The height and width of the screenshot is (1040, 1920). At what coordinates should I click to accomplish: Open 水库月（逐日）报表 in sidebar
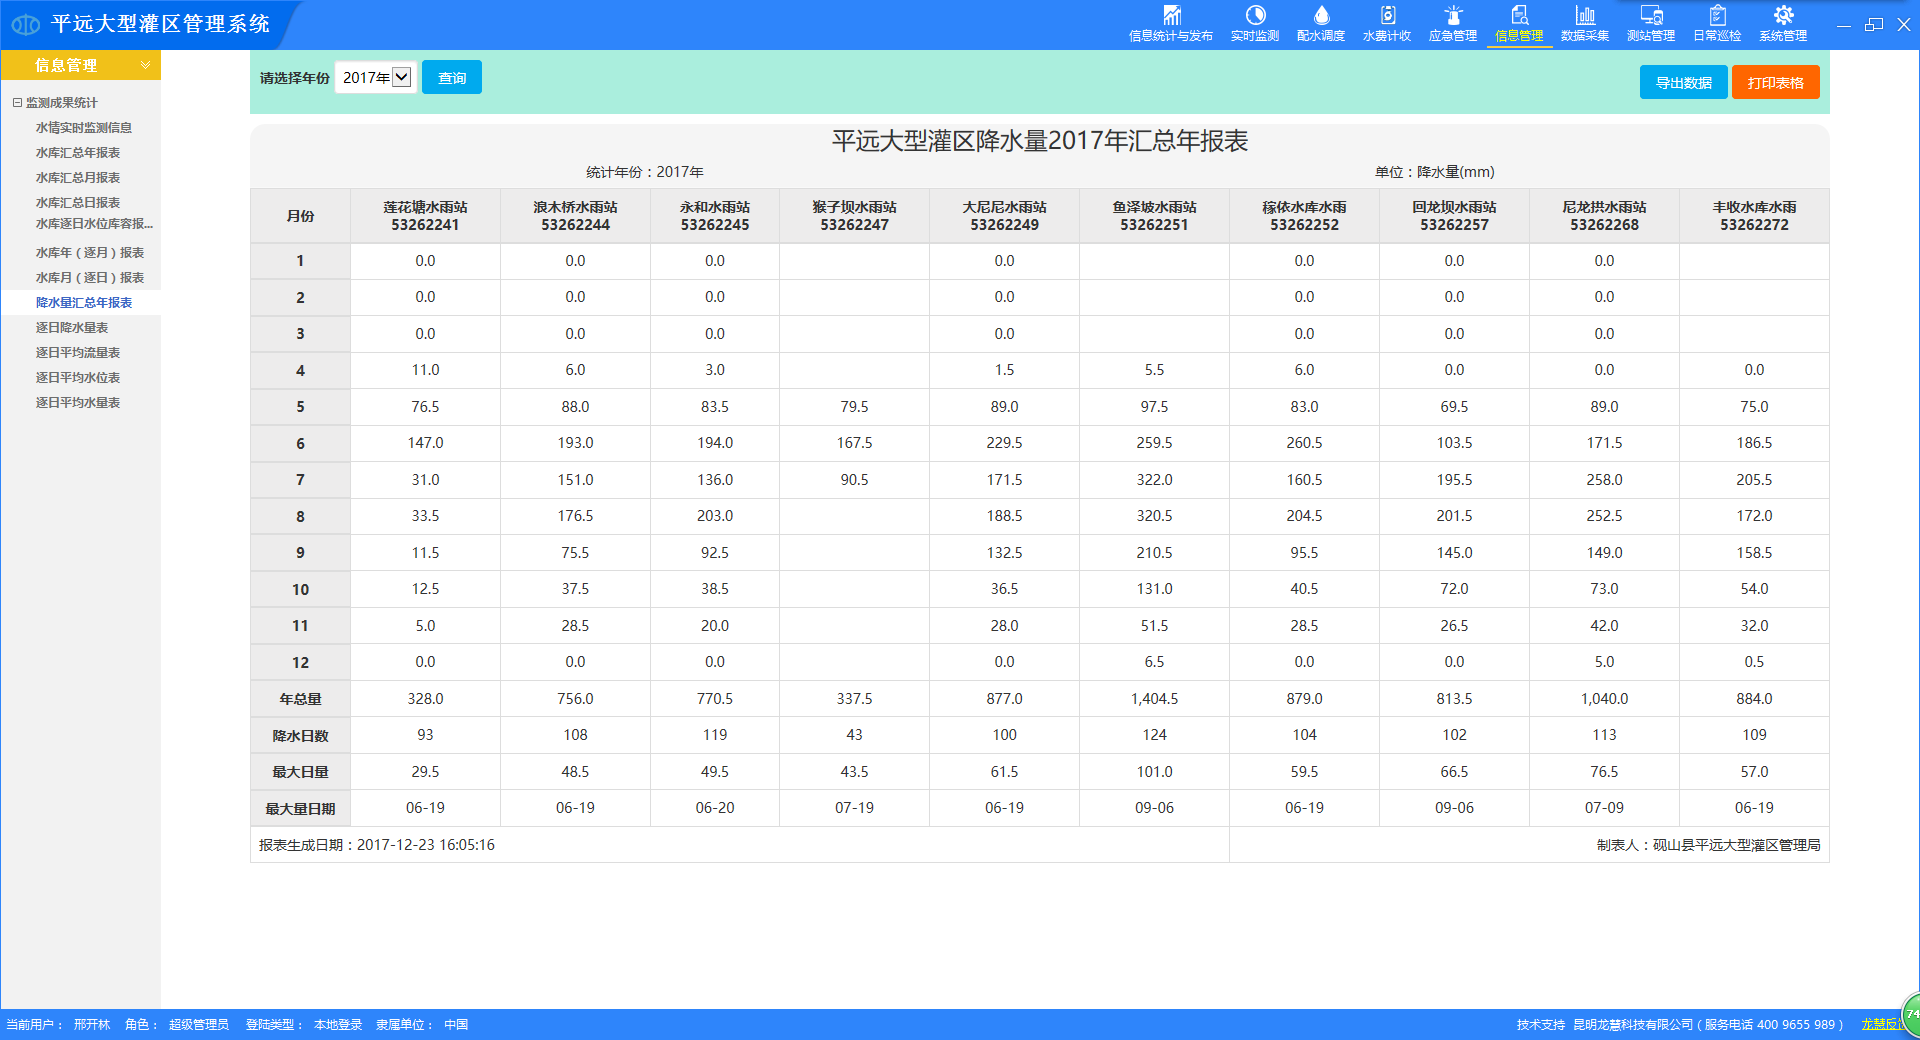[90, 278]
